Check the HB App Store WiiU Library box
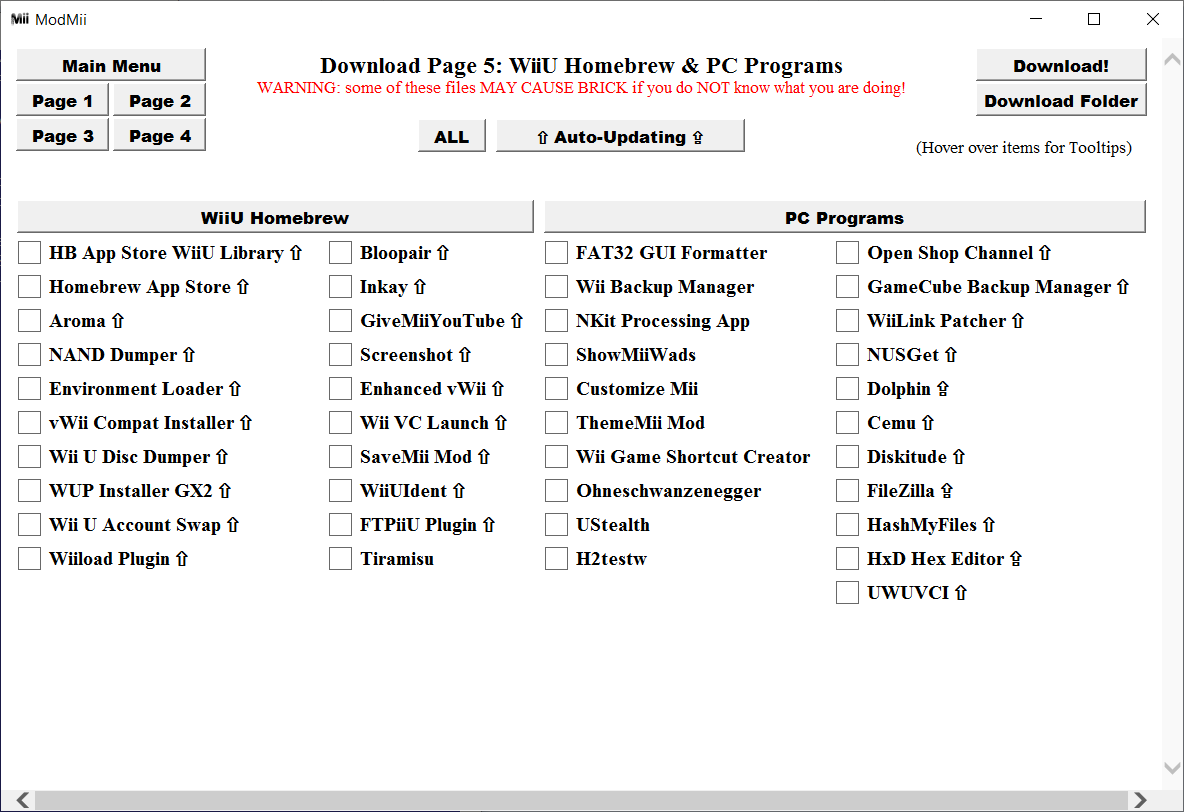Screen dimensions: 1184x812 [29, 253]
